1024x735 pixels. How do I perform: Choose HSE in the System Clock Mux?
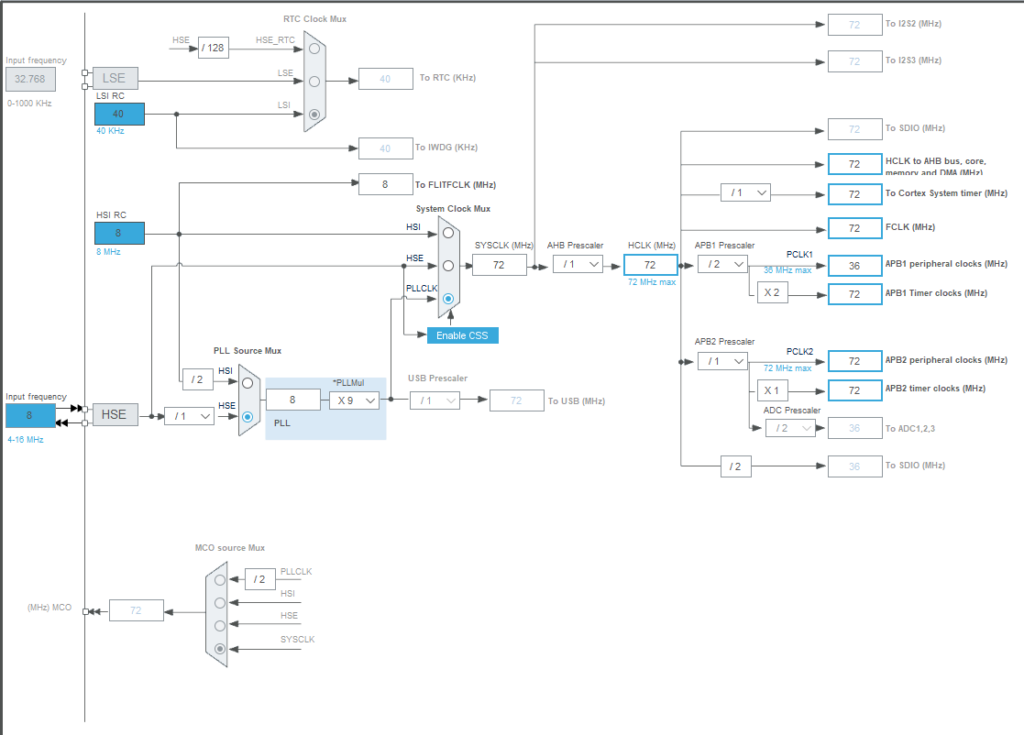(448, 266)
